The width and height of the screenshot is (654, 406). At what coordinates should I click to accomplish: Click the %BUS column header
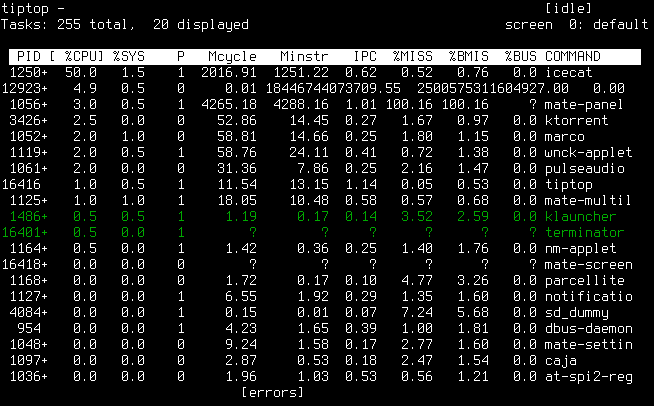[x=521, y=56]
